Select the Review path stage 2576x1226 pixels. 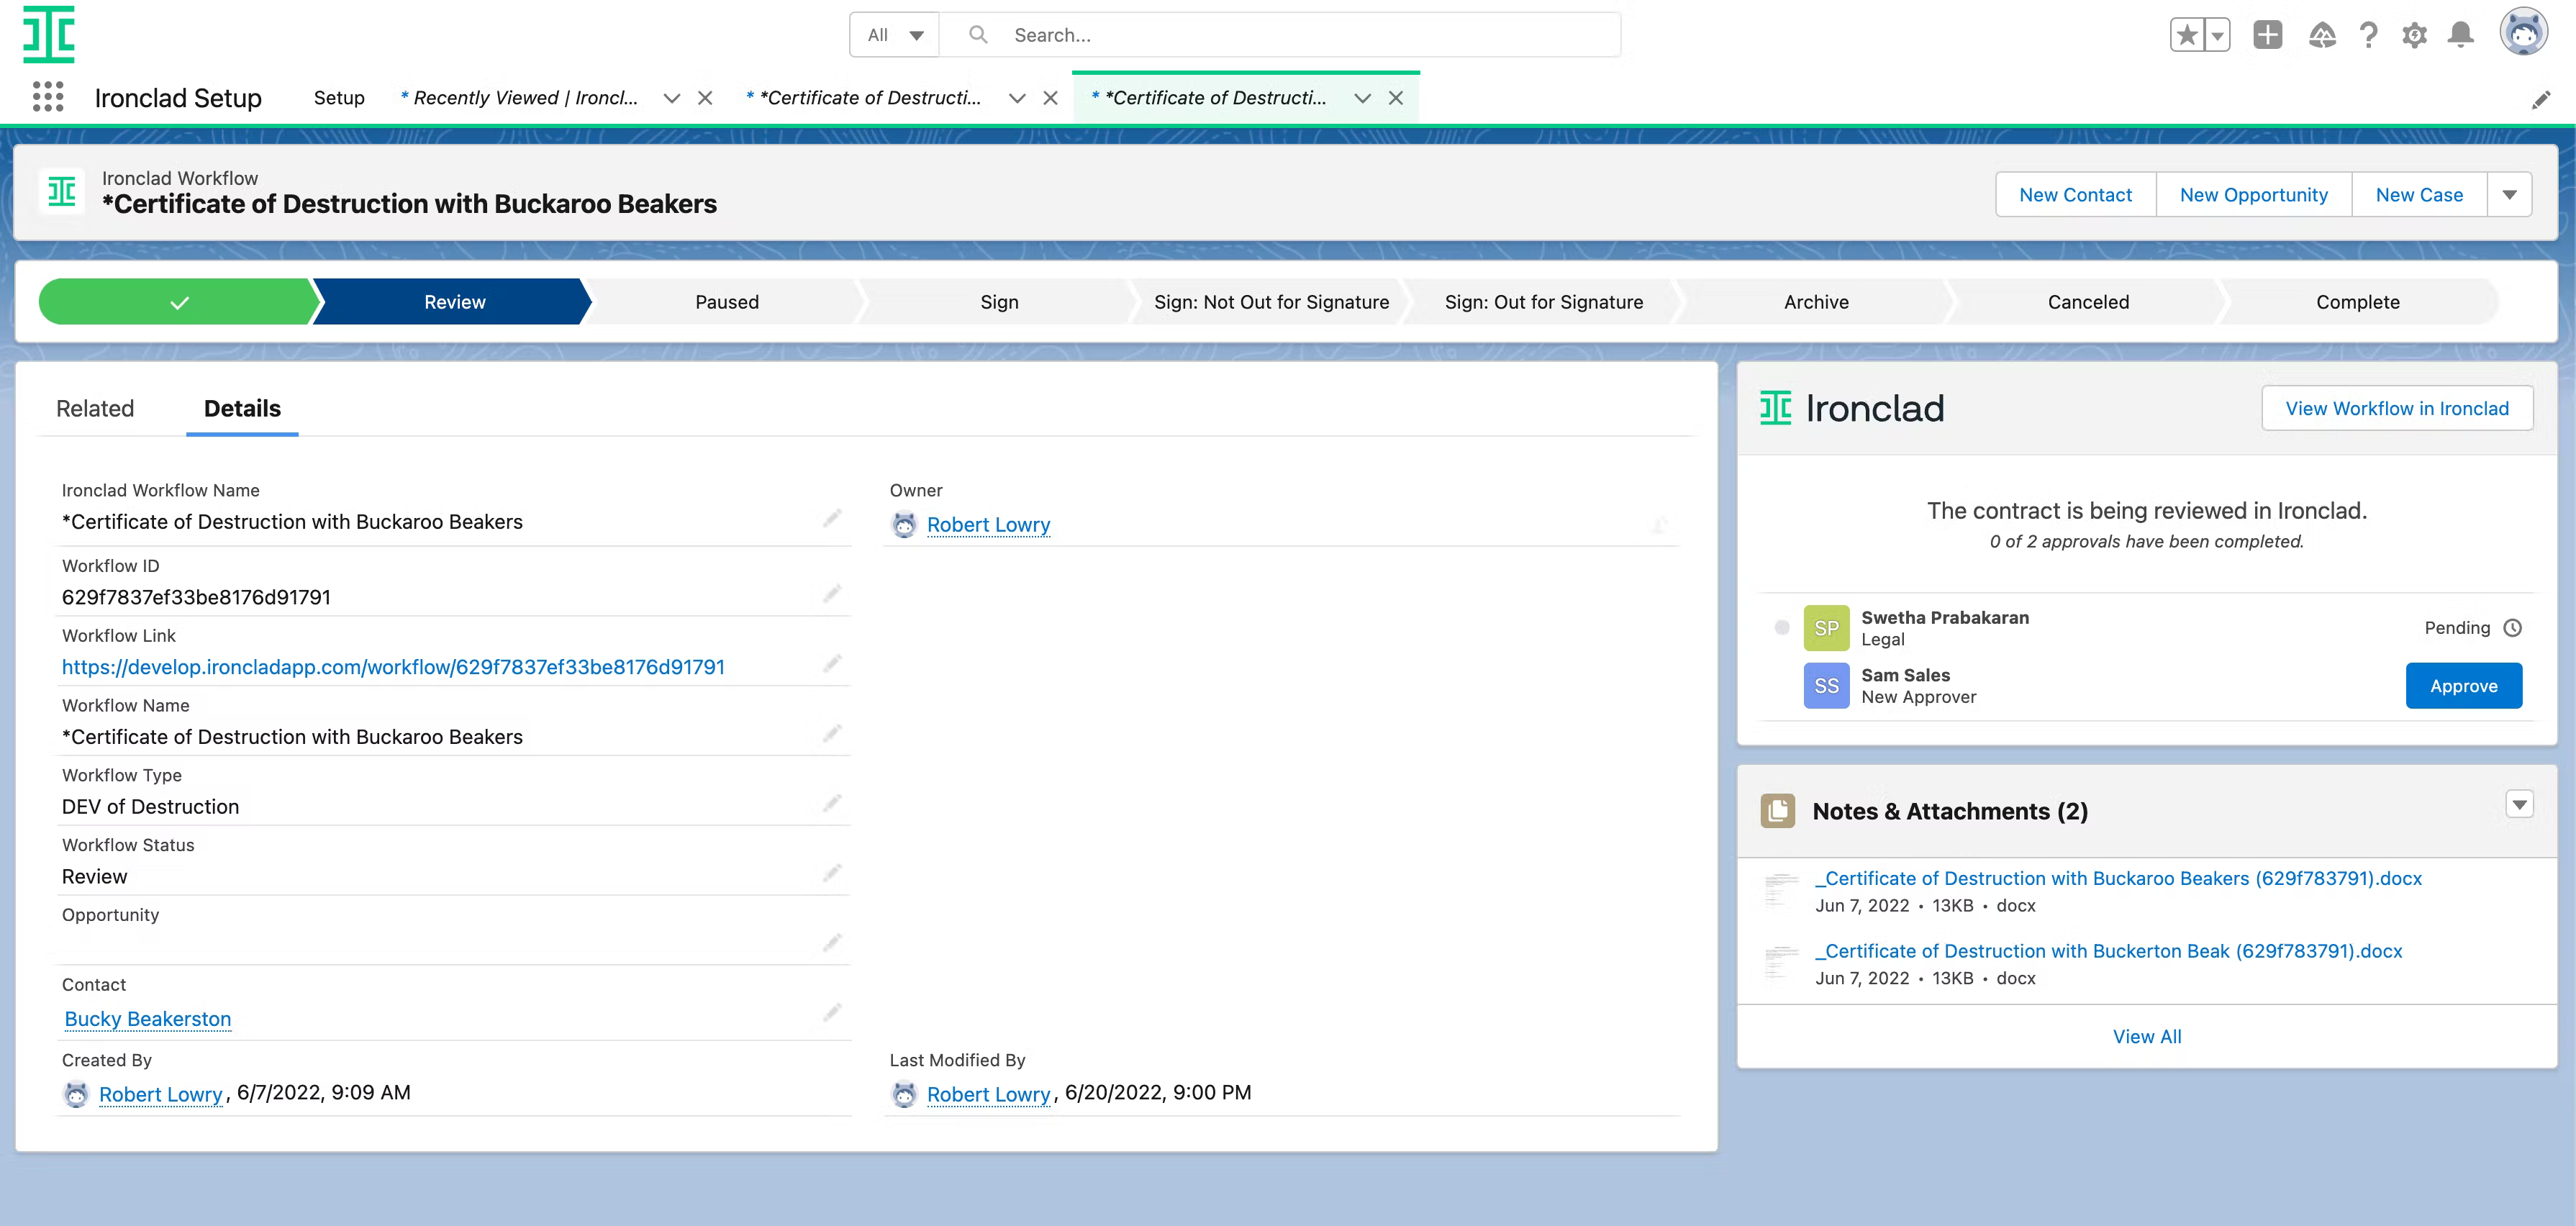pos(454,302)
